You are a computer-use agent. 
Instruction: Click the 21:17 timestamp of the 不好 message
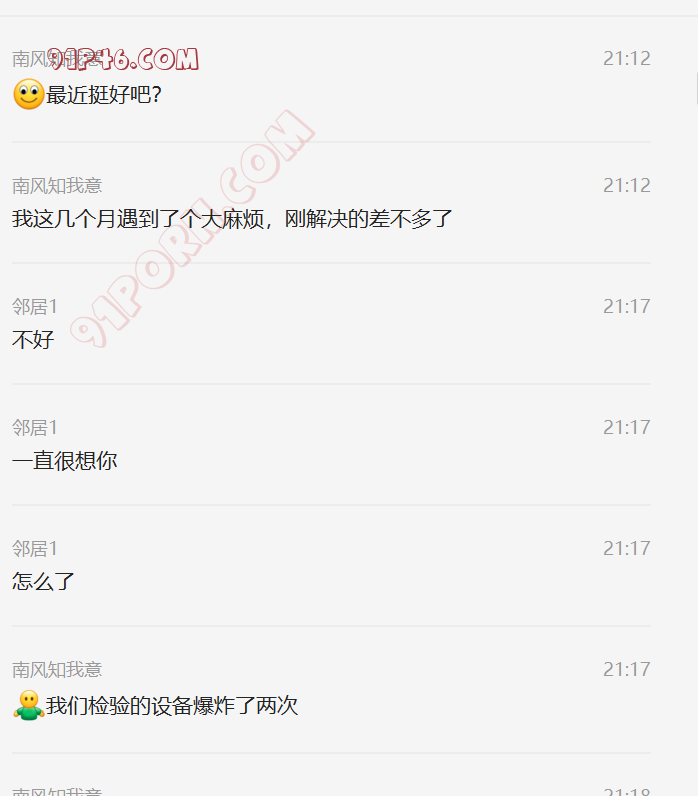(627, 307)
